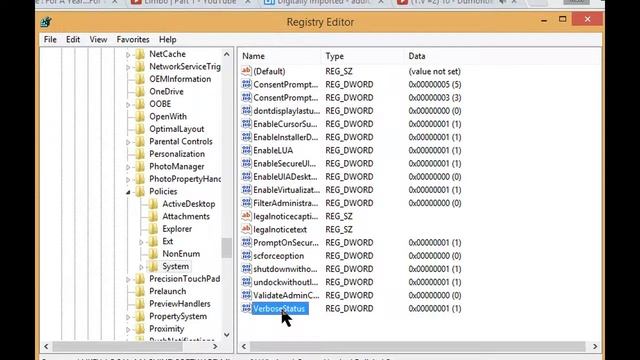Click the shutdownwitho... DWORD icon
The height and width of the screenshot is (360, 640).
(246, 269)
